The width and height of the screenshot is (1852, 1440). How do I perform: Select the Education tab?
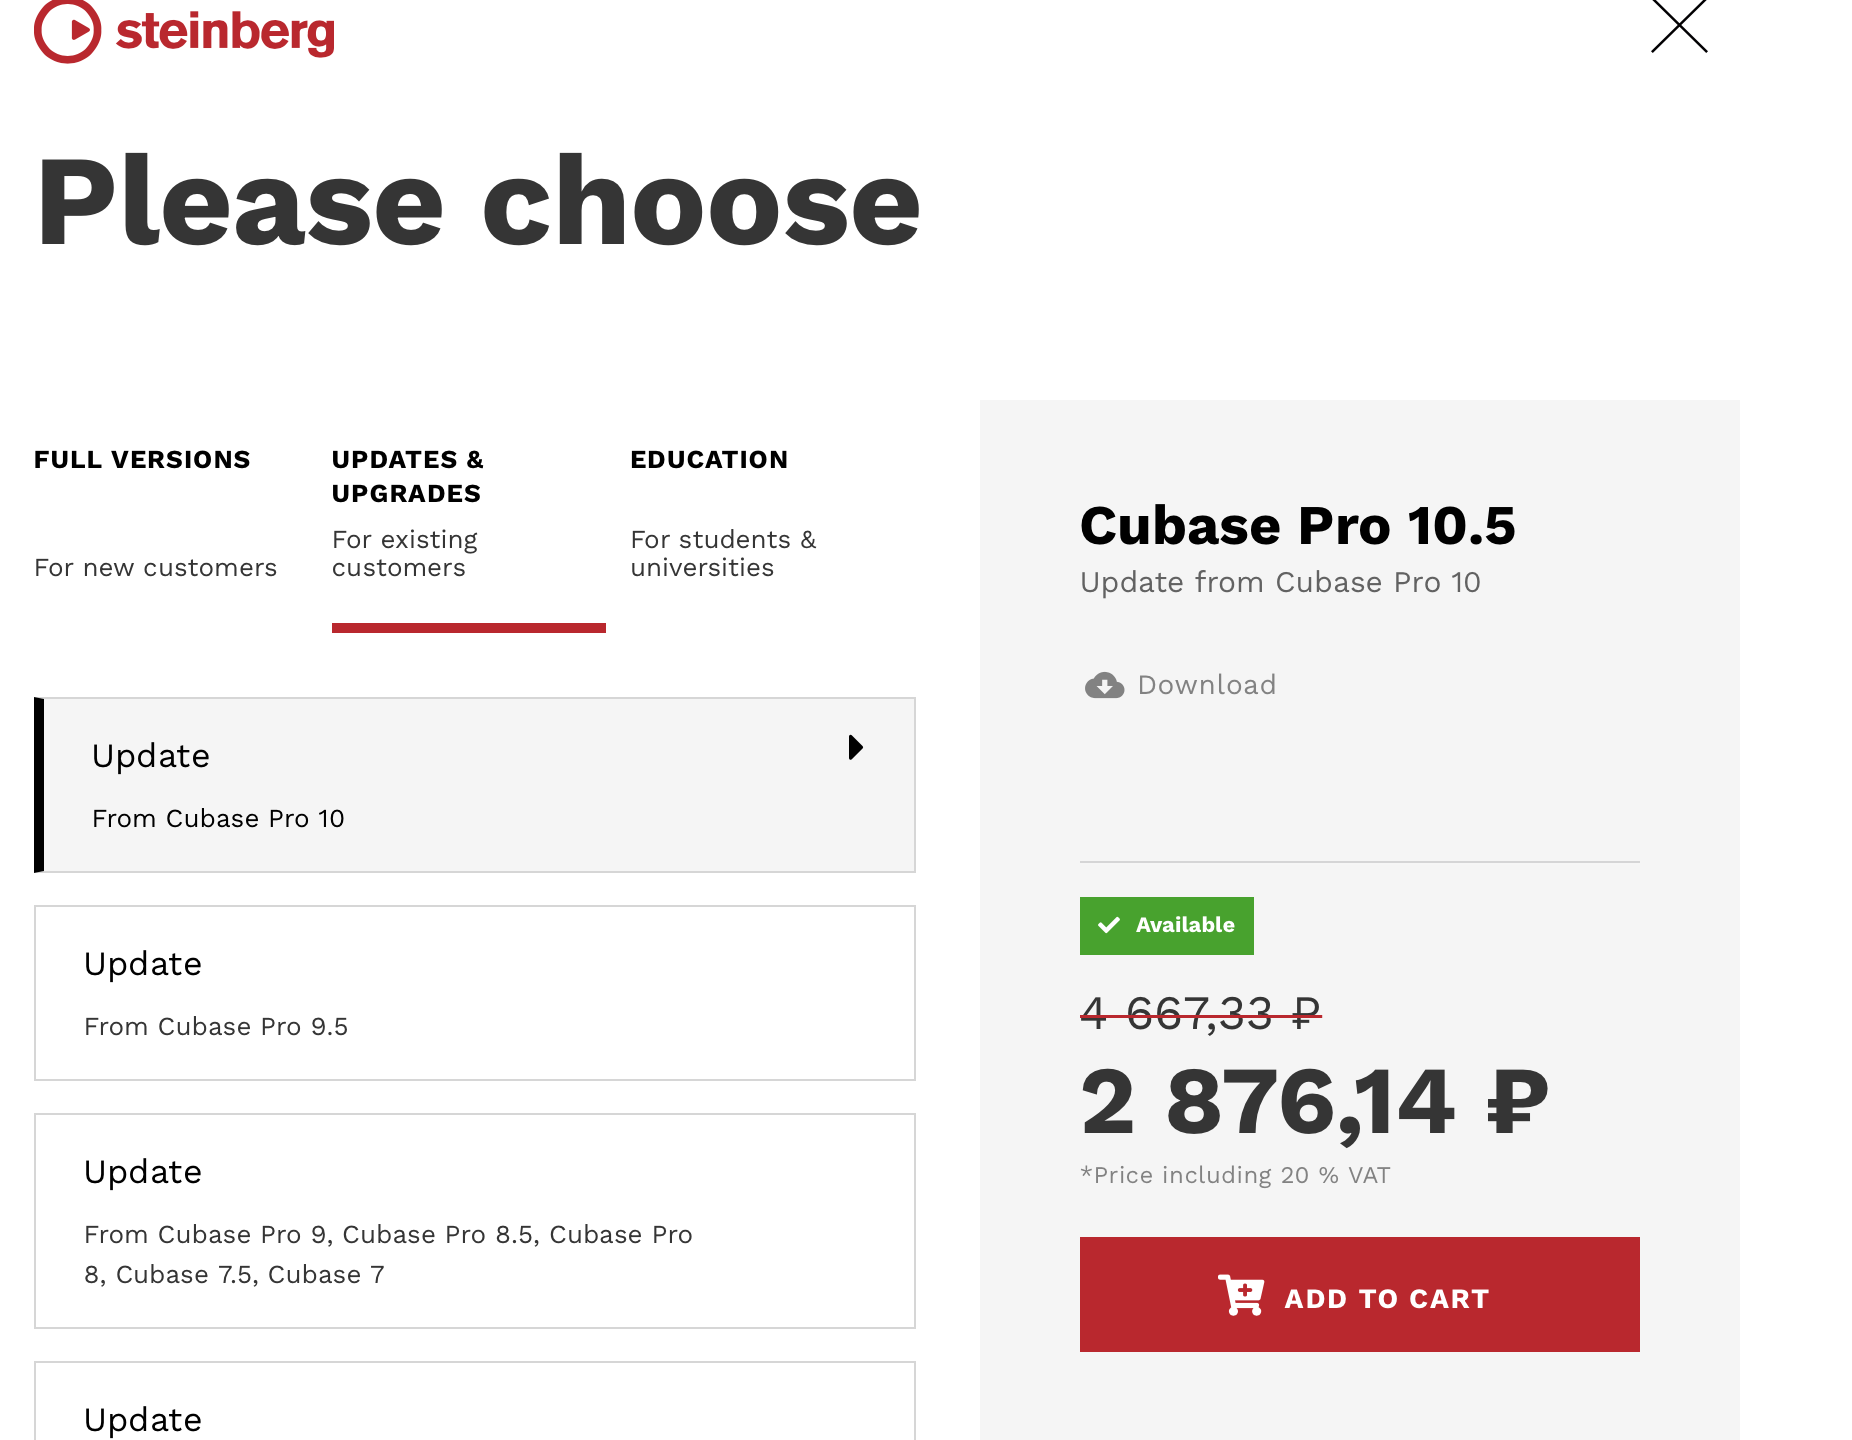click(x=724, y=513)
